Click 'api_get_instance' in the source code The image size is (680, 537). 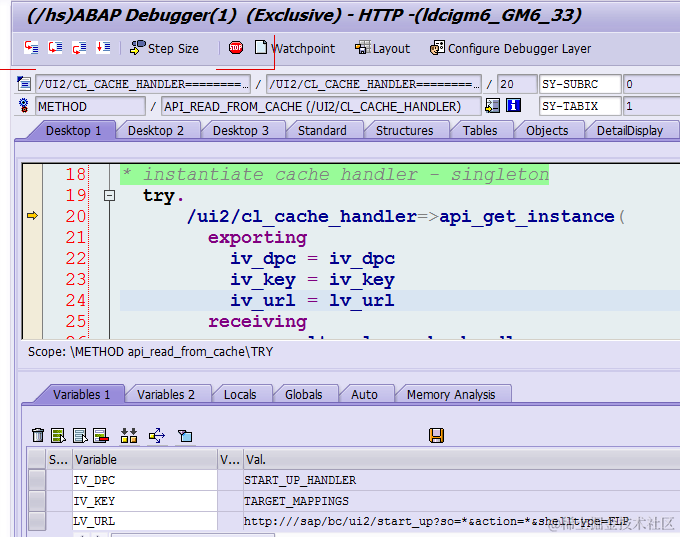[527, 216]
